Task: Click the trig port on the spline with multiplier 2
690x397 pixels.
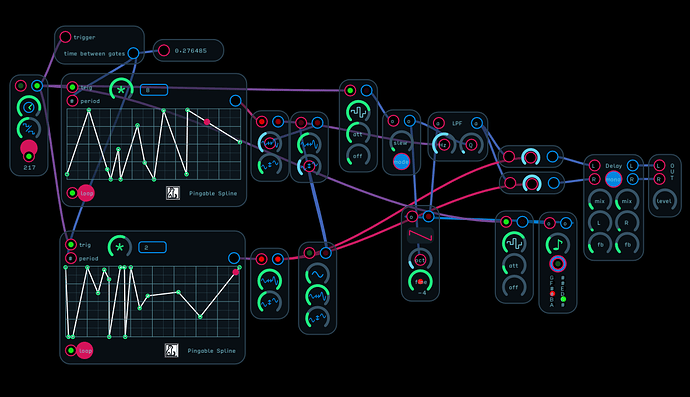Action: (70, 244)
